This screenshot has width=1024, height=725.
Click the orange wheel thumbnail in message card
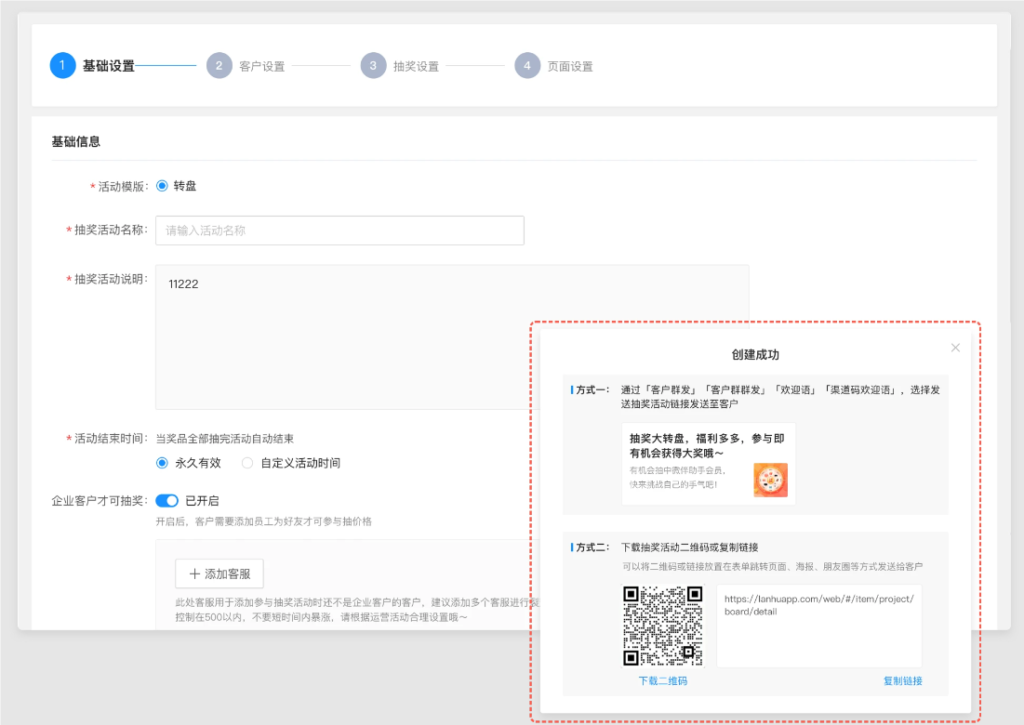[x=770, y=480]
